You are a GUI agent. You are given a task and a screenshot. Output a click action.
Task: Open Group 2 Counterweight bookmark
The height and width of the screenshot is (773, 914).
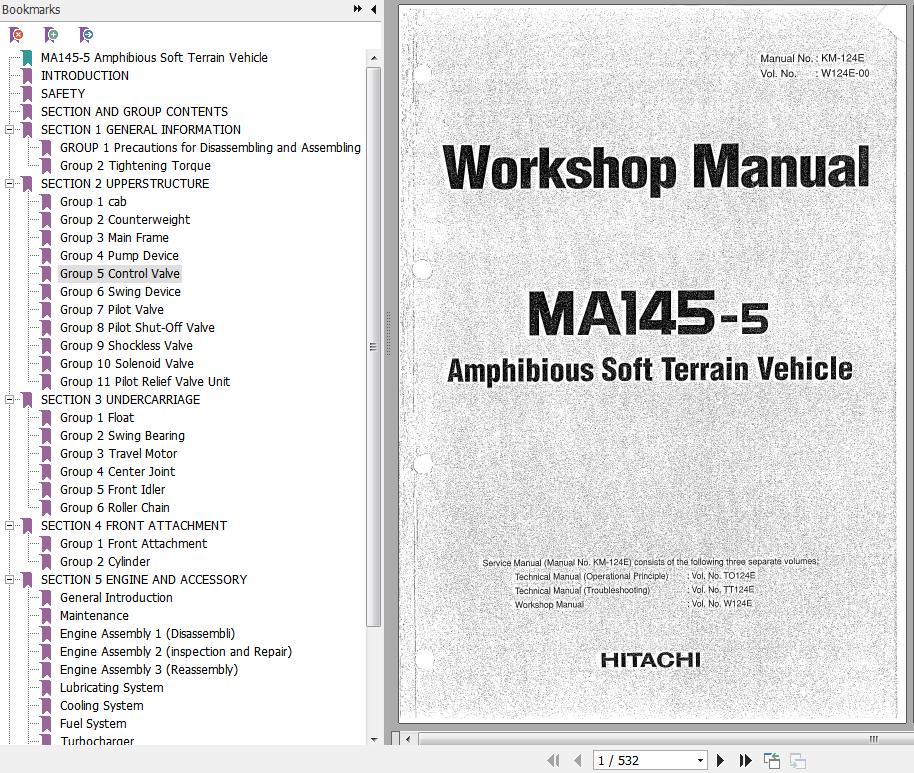coord(125,220)
